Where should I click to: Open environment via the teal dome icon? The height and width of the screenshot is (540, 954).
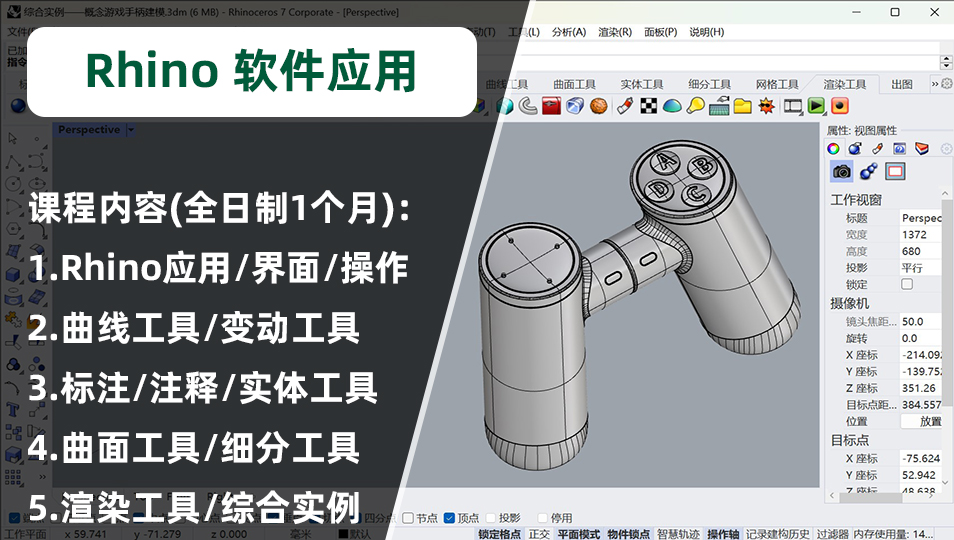click(x=672, y=106)
